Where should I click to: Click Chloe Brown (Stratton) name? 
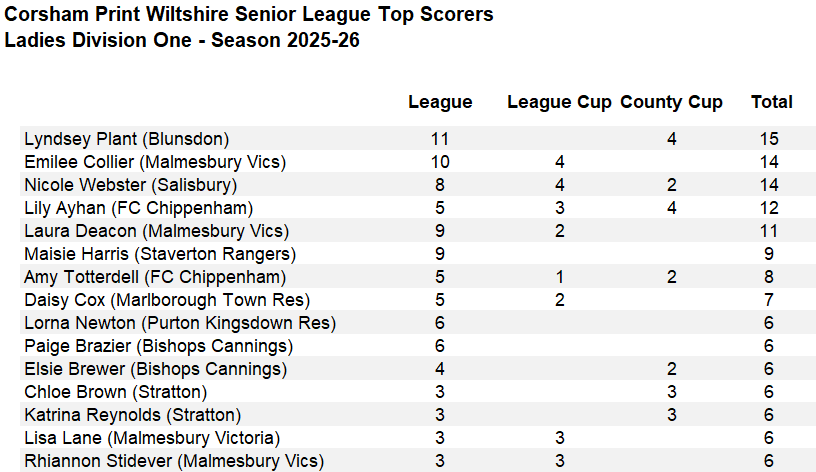[x=116, y=392]
